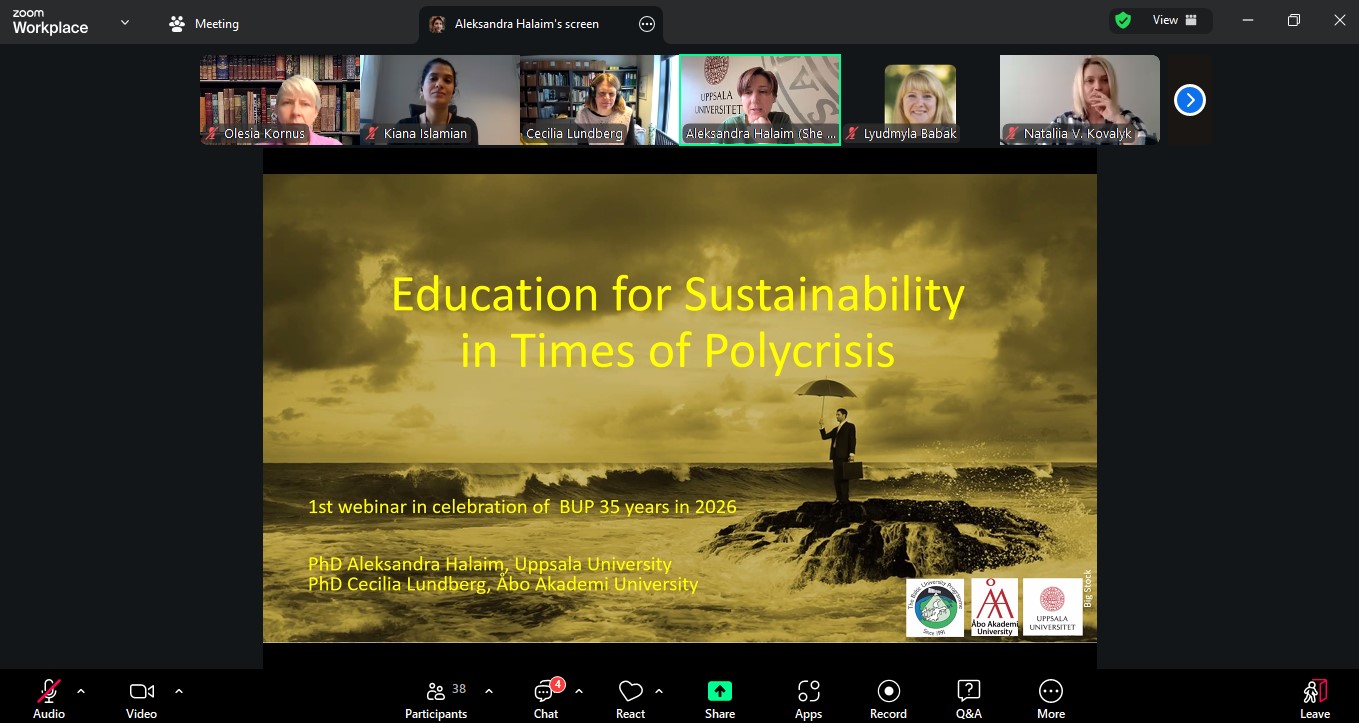Start recording with the Record button
Screen dimensions: 1359x723
click(x=888, y=698)
